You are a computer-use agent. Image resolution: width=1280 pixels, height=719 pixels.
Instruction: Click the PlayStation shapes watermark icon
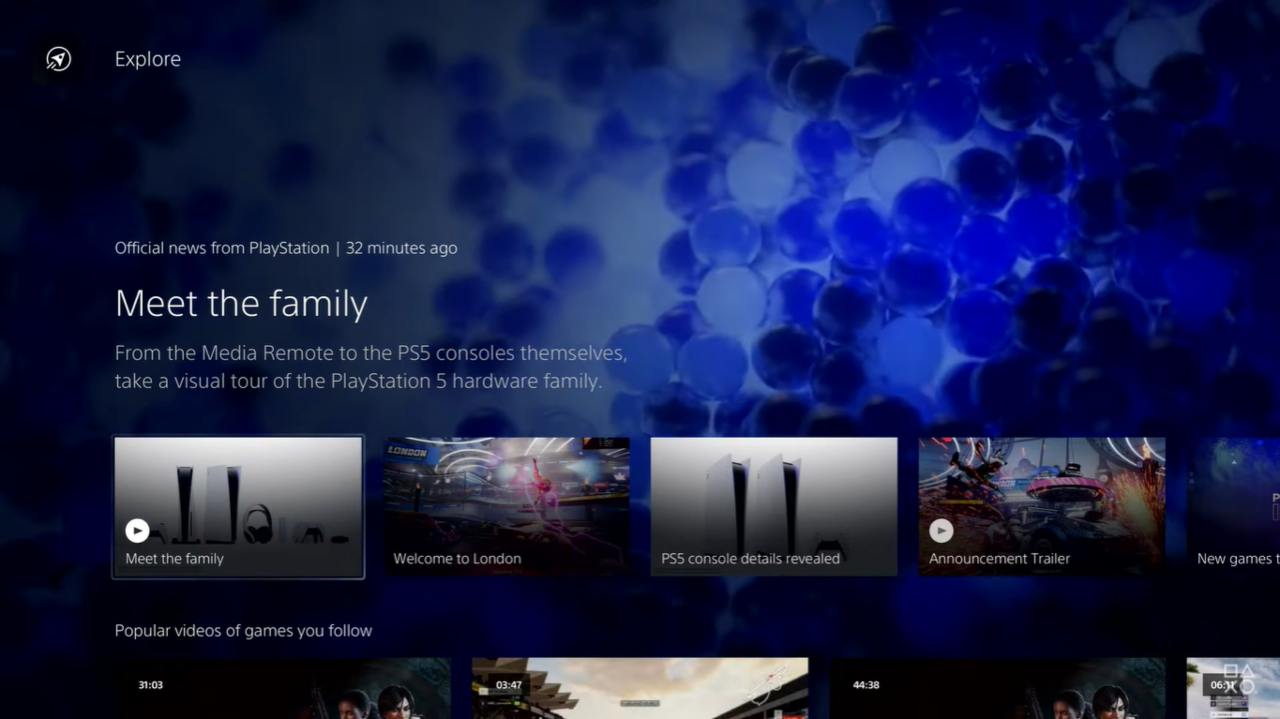pos(1240,679)
